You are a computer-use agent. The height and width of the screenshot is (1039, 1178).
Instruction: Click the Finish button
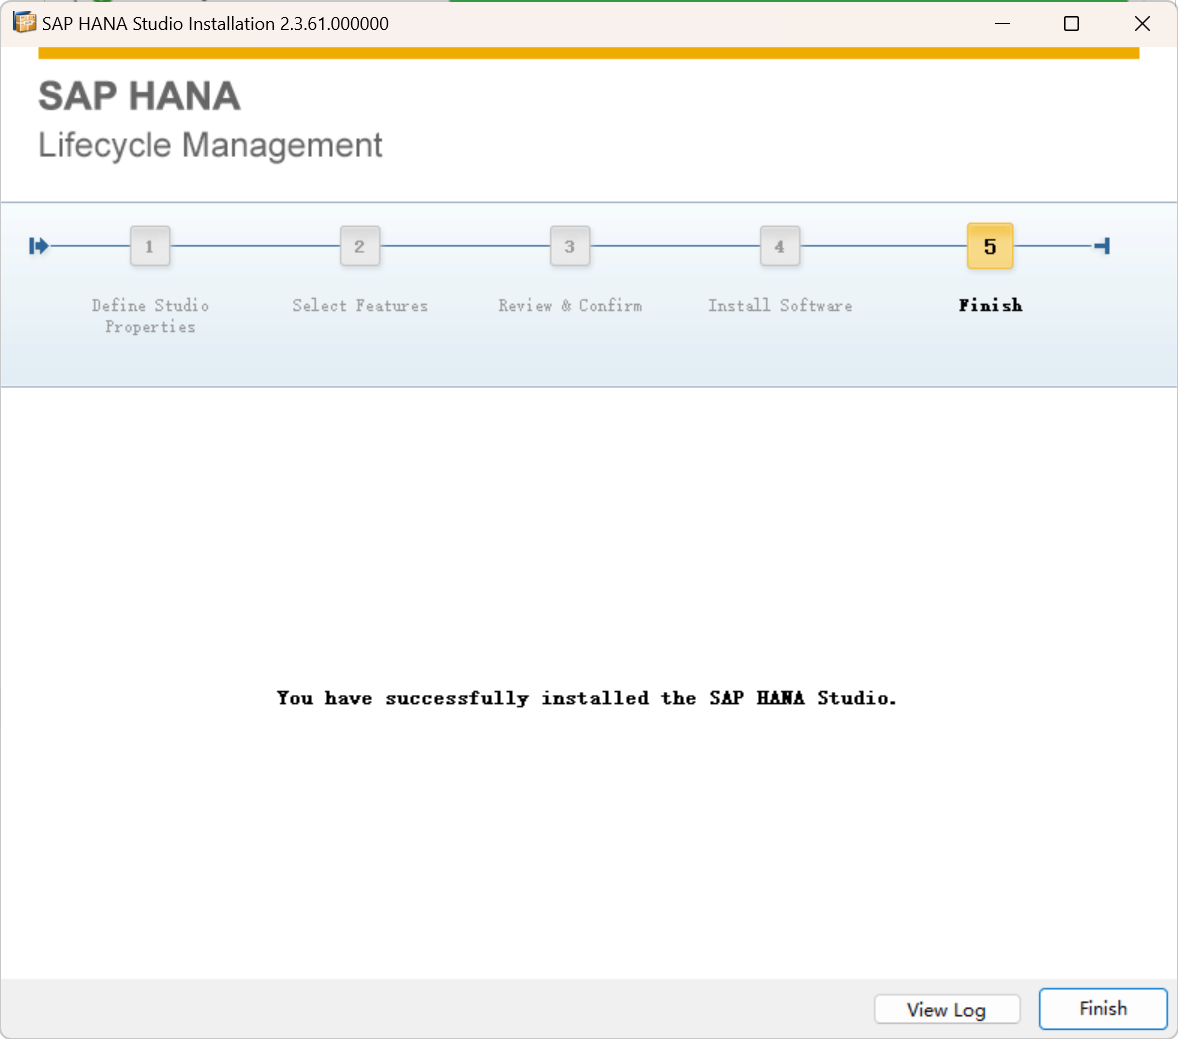point(1103,1008)
